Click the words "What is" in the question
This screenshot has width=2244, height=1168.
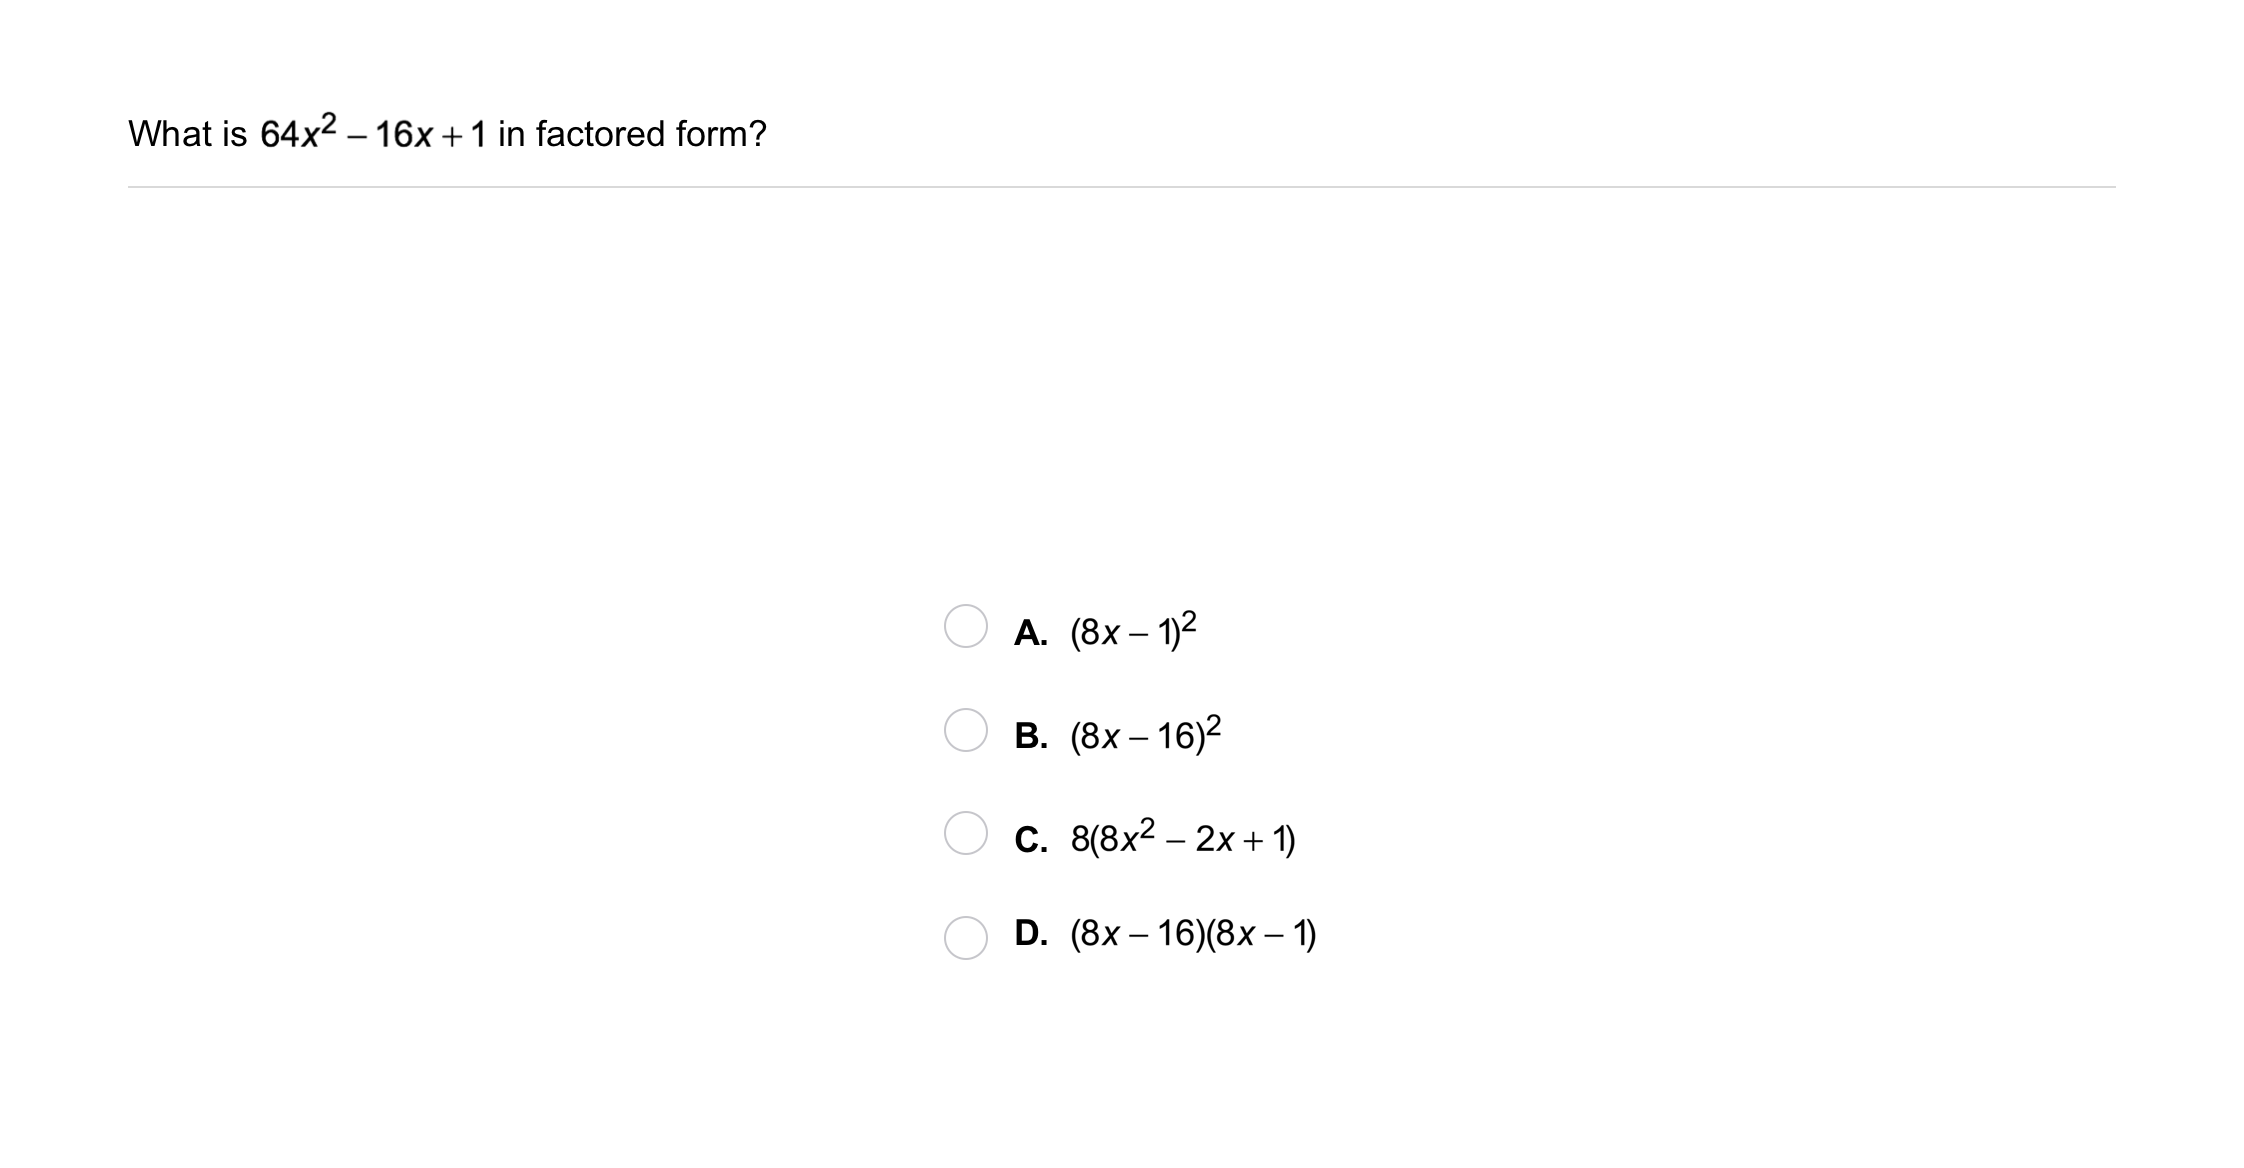coord(187,134)
